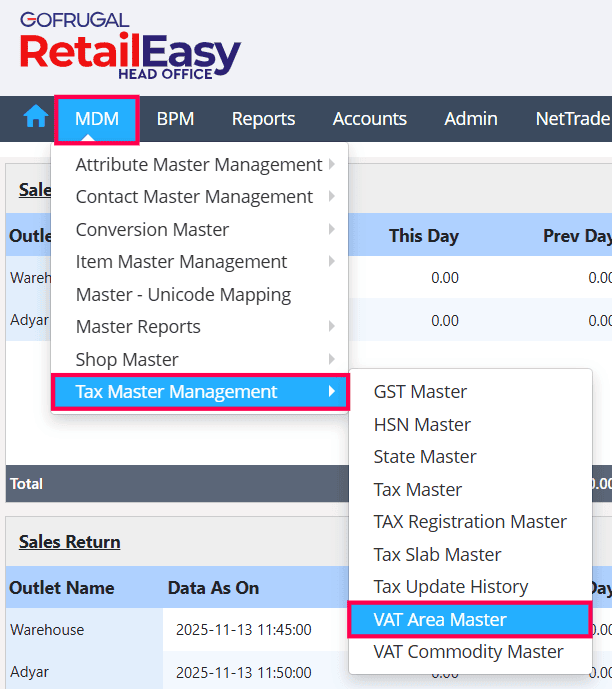Click the GoFrugal RetailEasy logo

point(130,46)
